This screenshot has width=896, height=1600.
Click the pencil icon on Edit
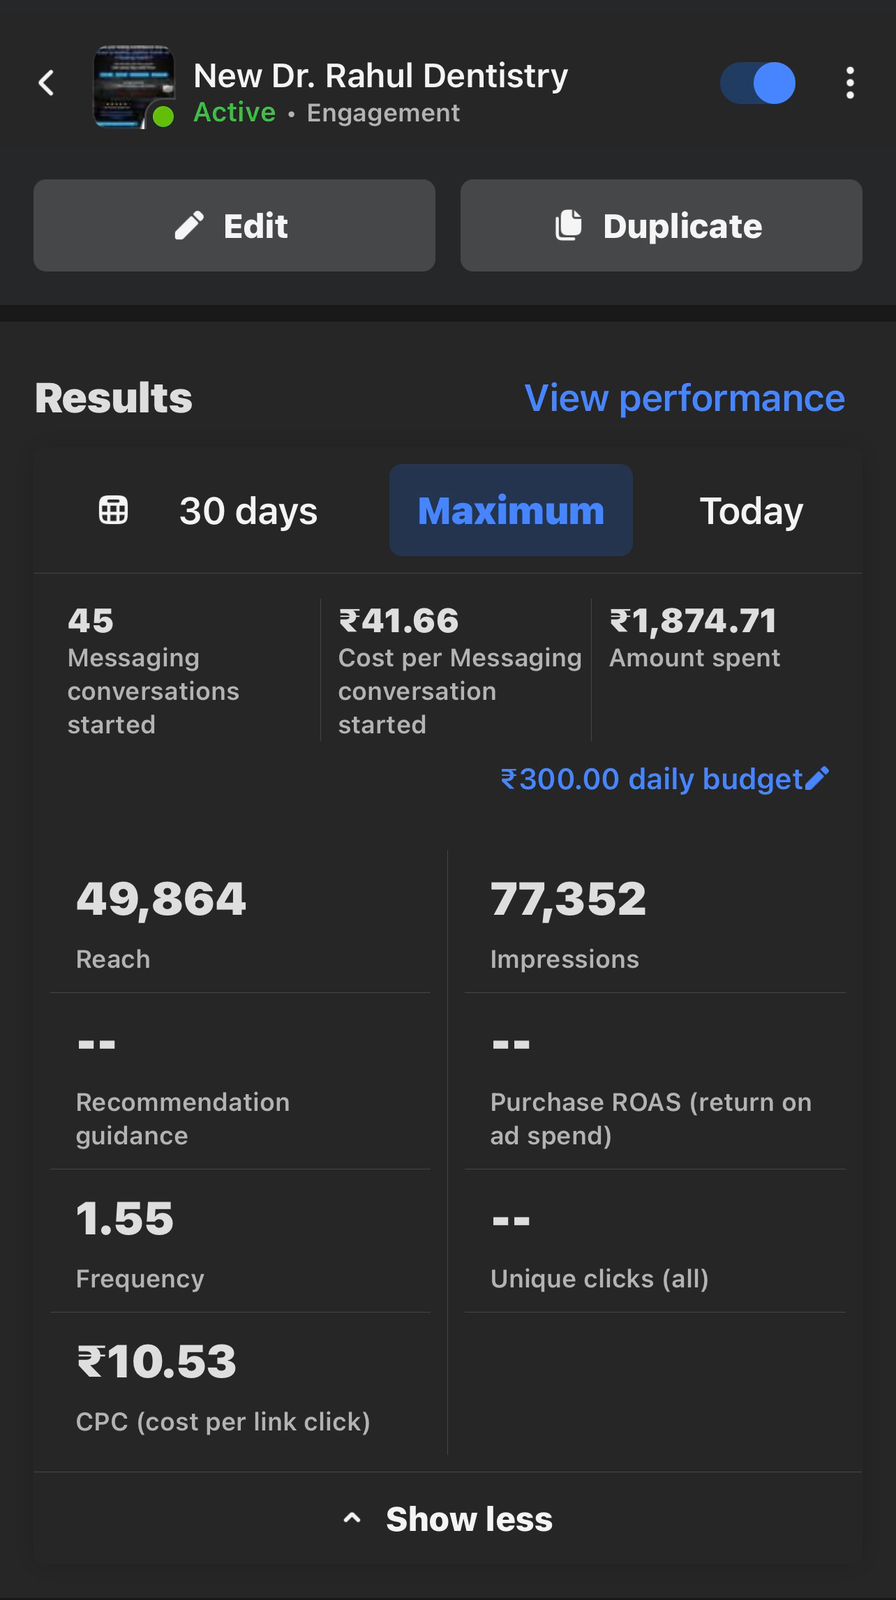pos(189,226)
